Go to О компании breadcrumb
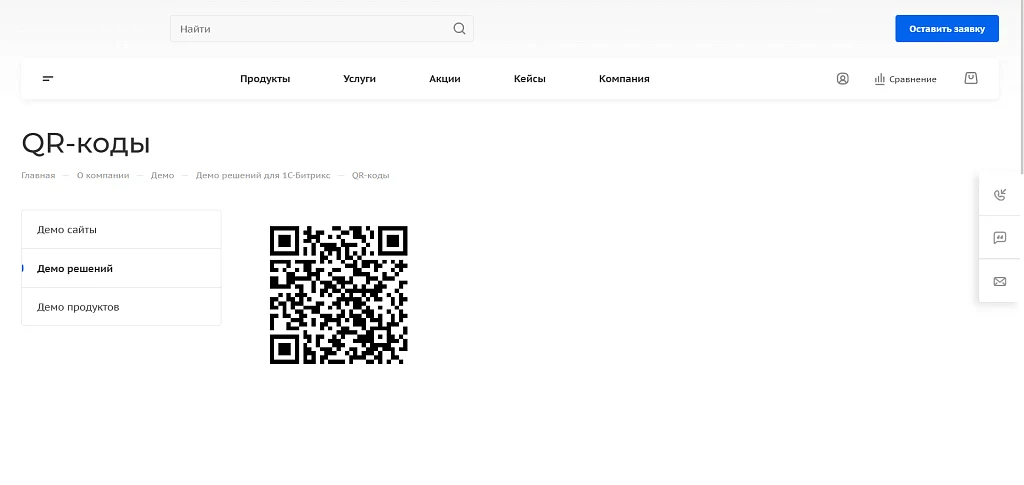Viewport: 1024px width, 485px height. tap(103, 176)
